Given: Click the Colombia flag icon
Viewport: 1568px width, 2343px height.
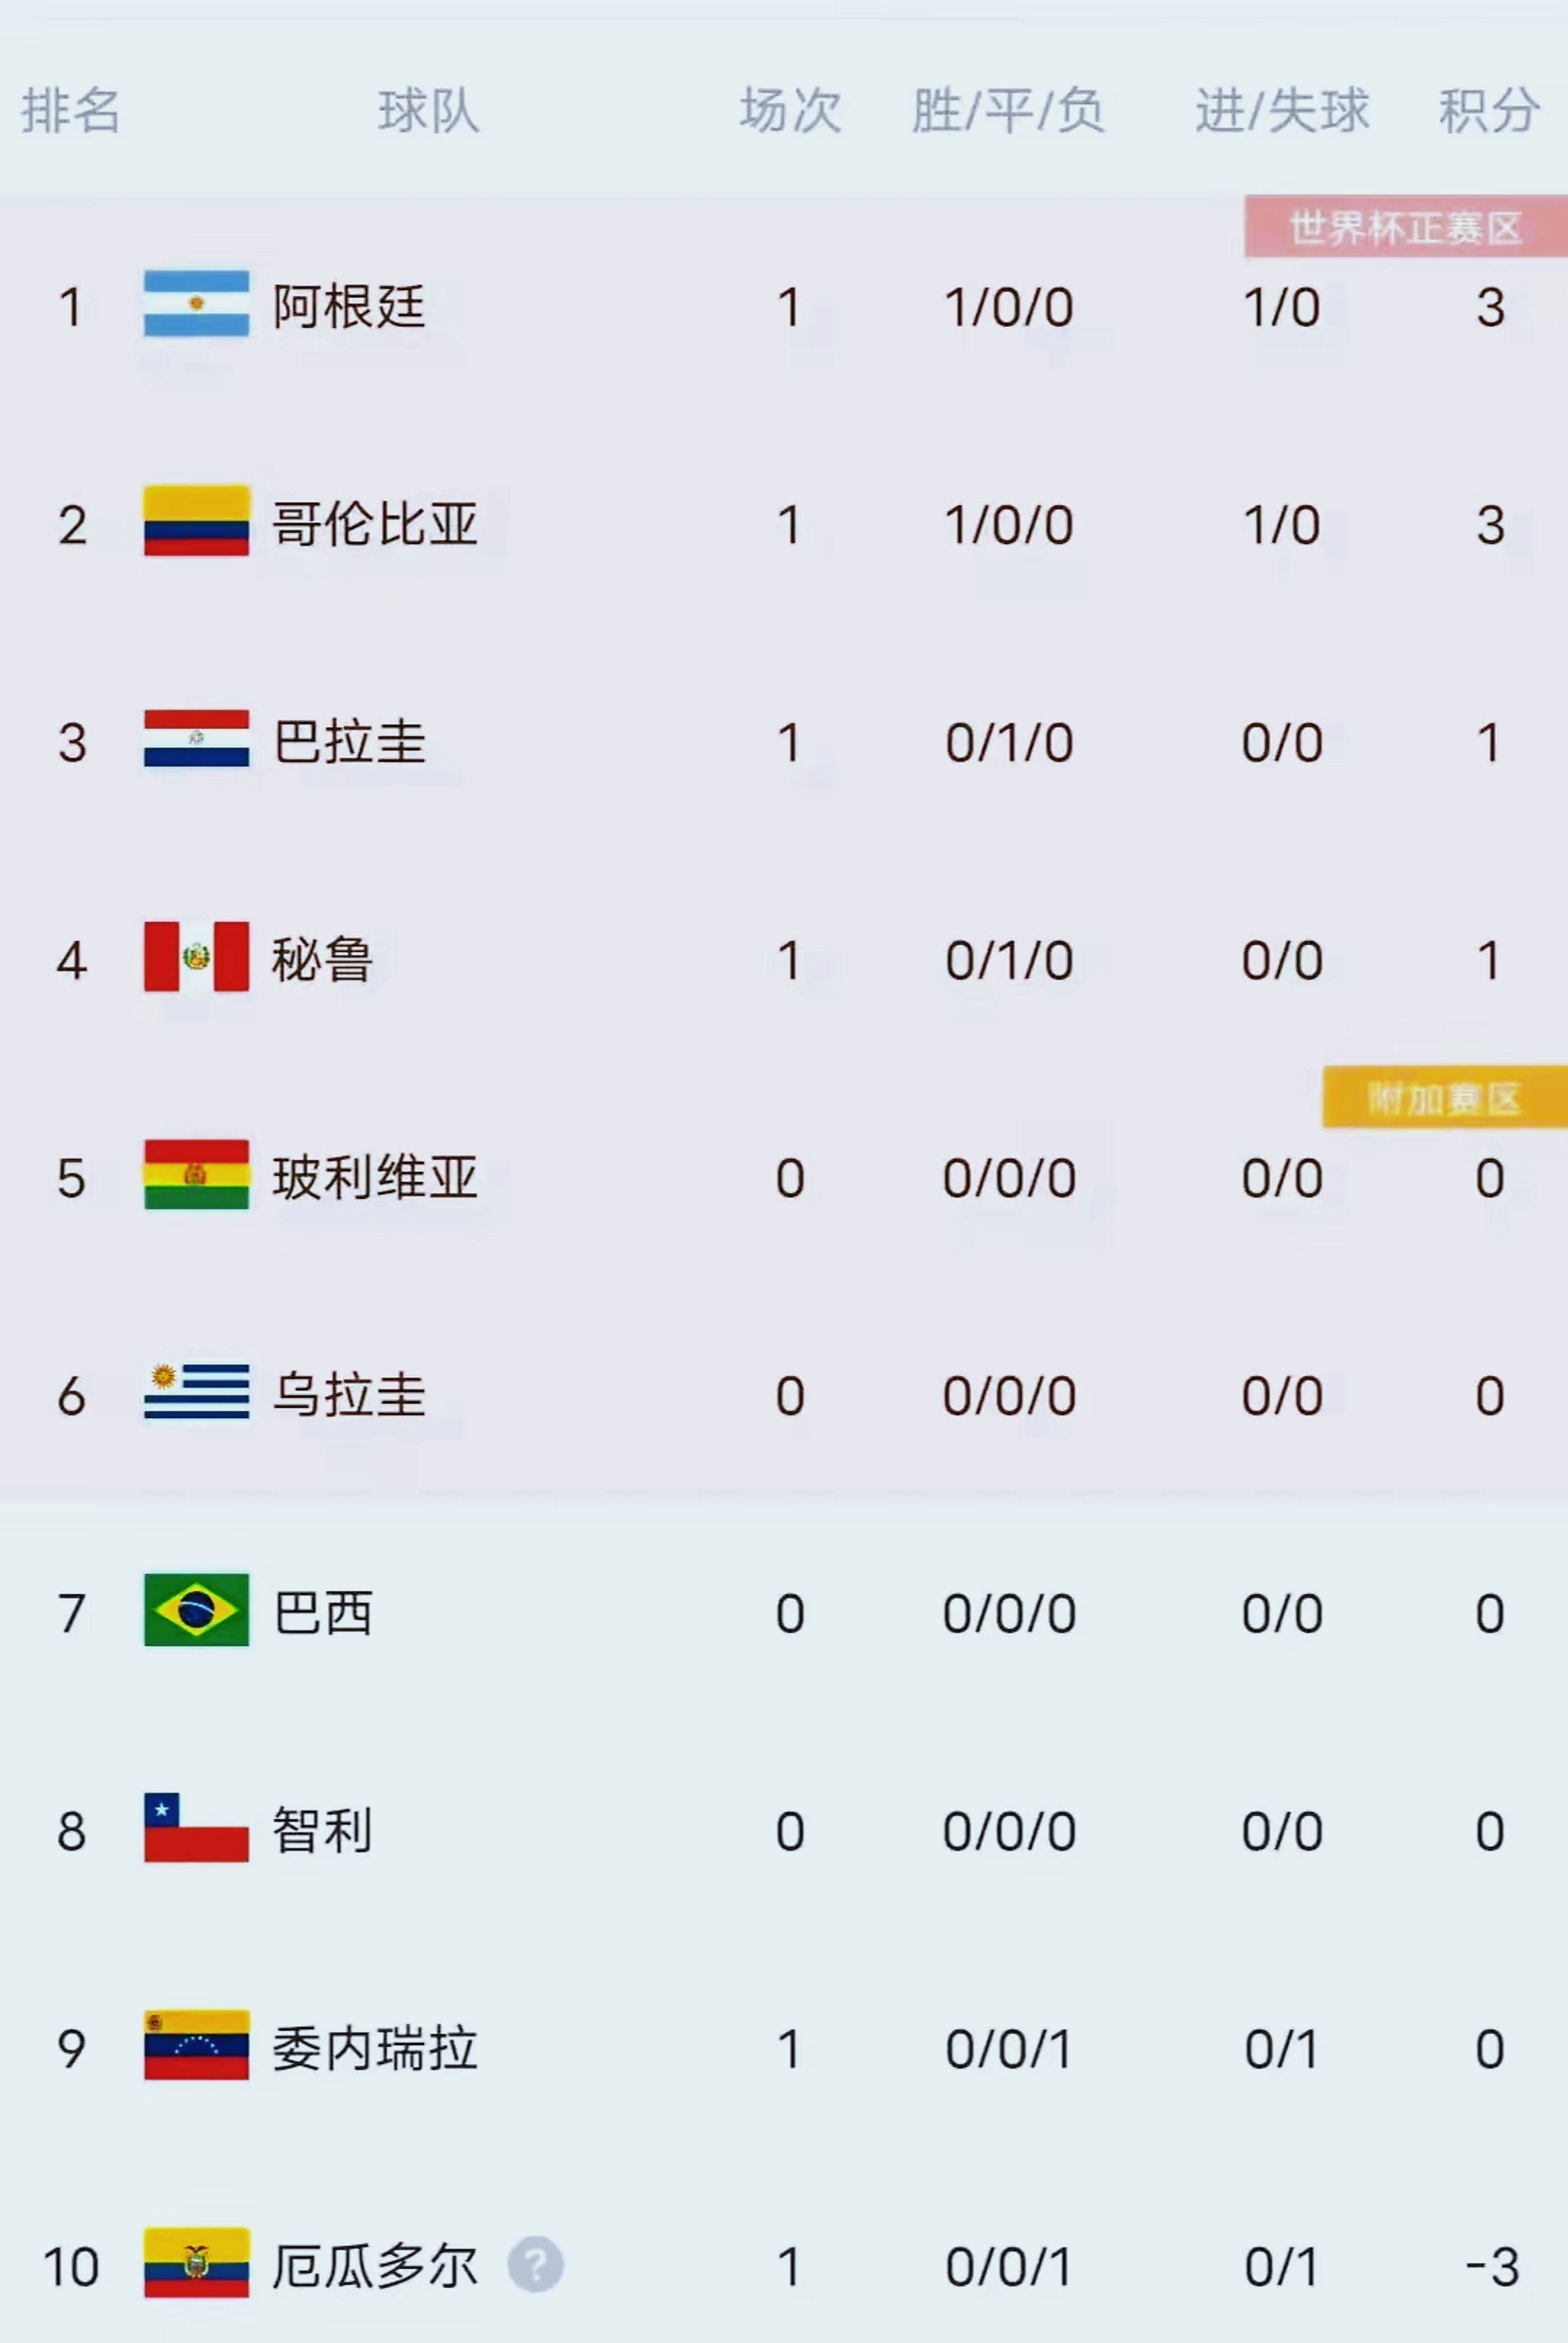Looking at the screenshot, I should pos(196,520).
